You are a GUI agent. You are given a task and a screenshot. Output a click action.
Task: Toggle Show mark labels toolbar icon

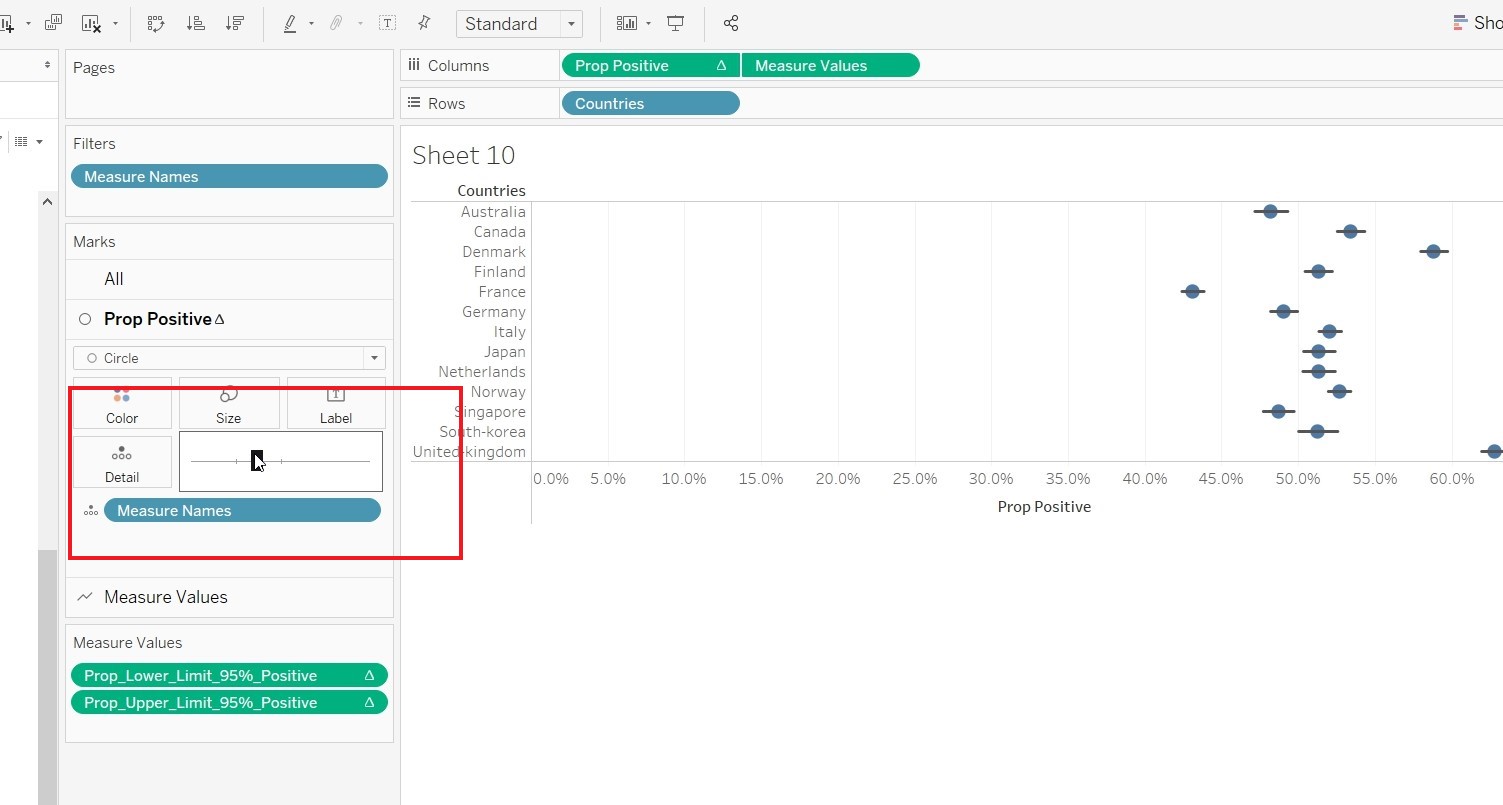[x=387, y=23]
